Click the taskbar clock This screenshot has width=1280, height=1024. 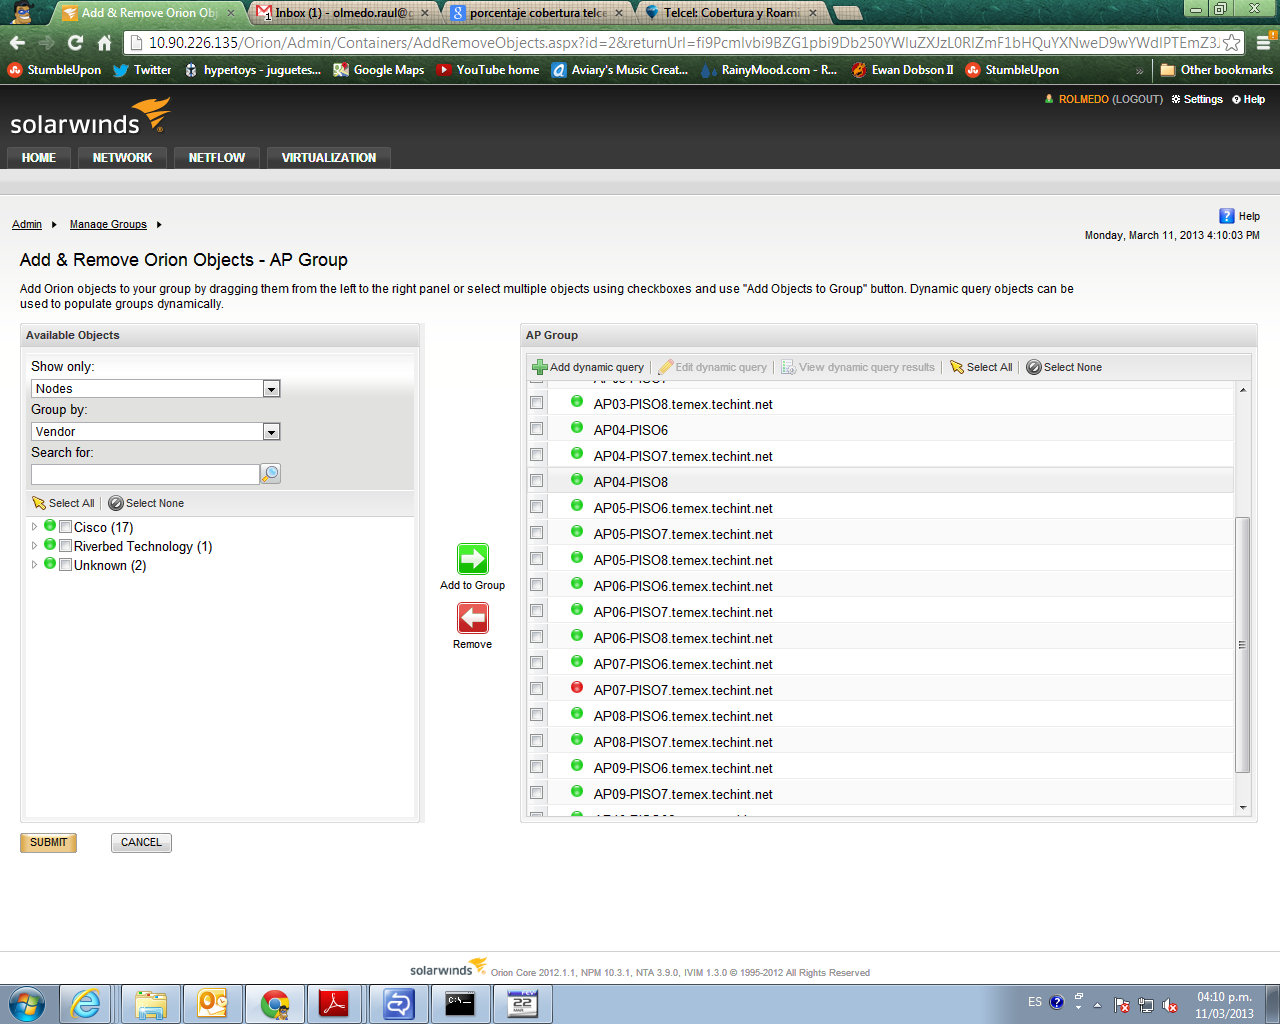coord(1225,1005)
